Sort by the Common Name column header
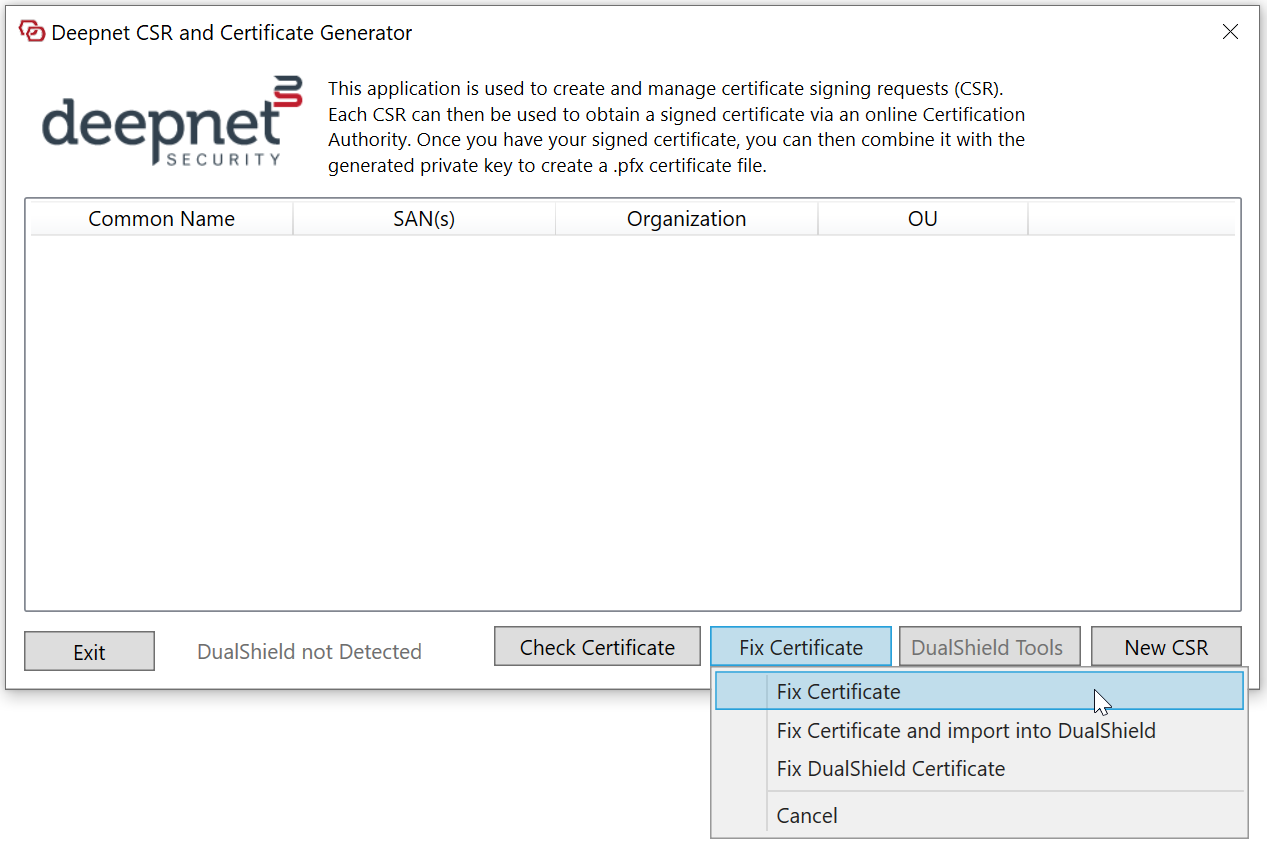This screenshot has height=845, width=1267. 161,219
